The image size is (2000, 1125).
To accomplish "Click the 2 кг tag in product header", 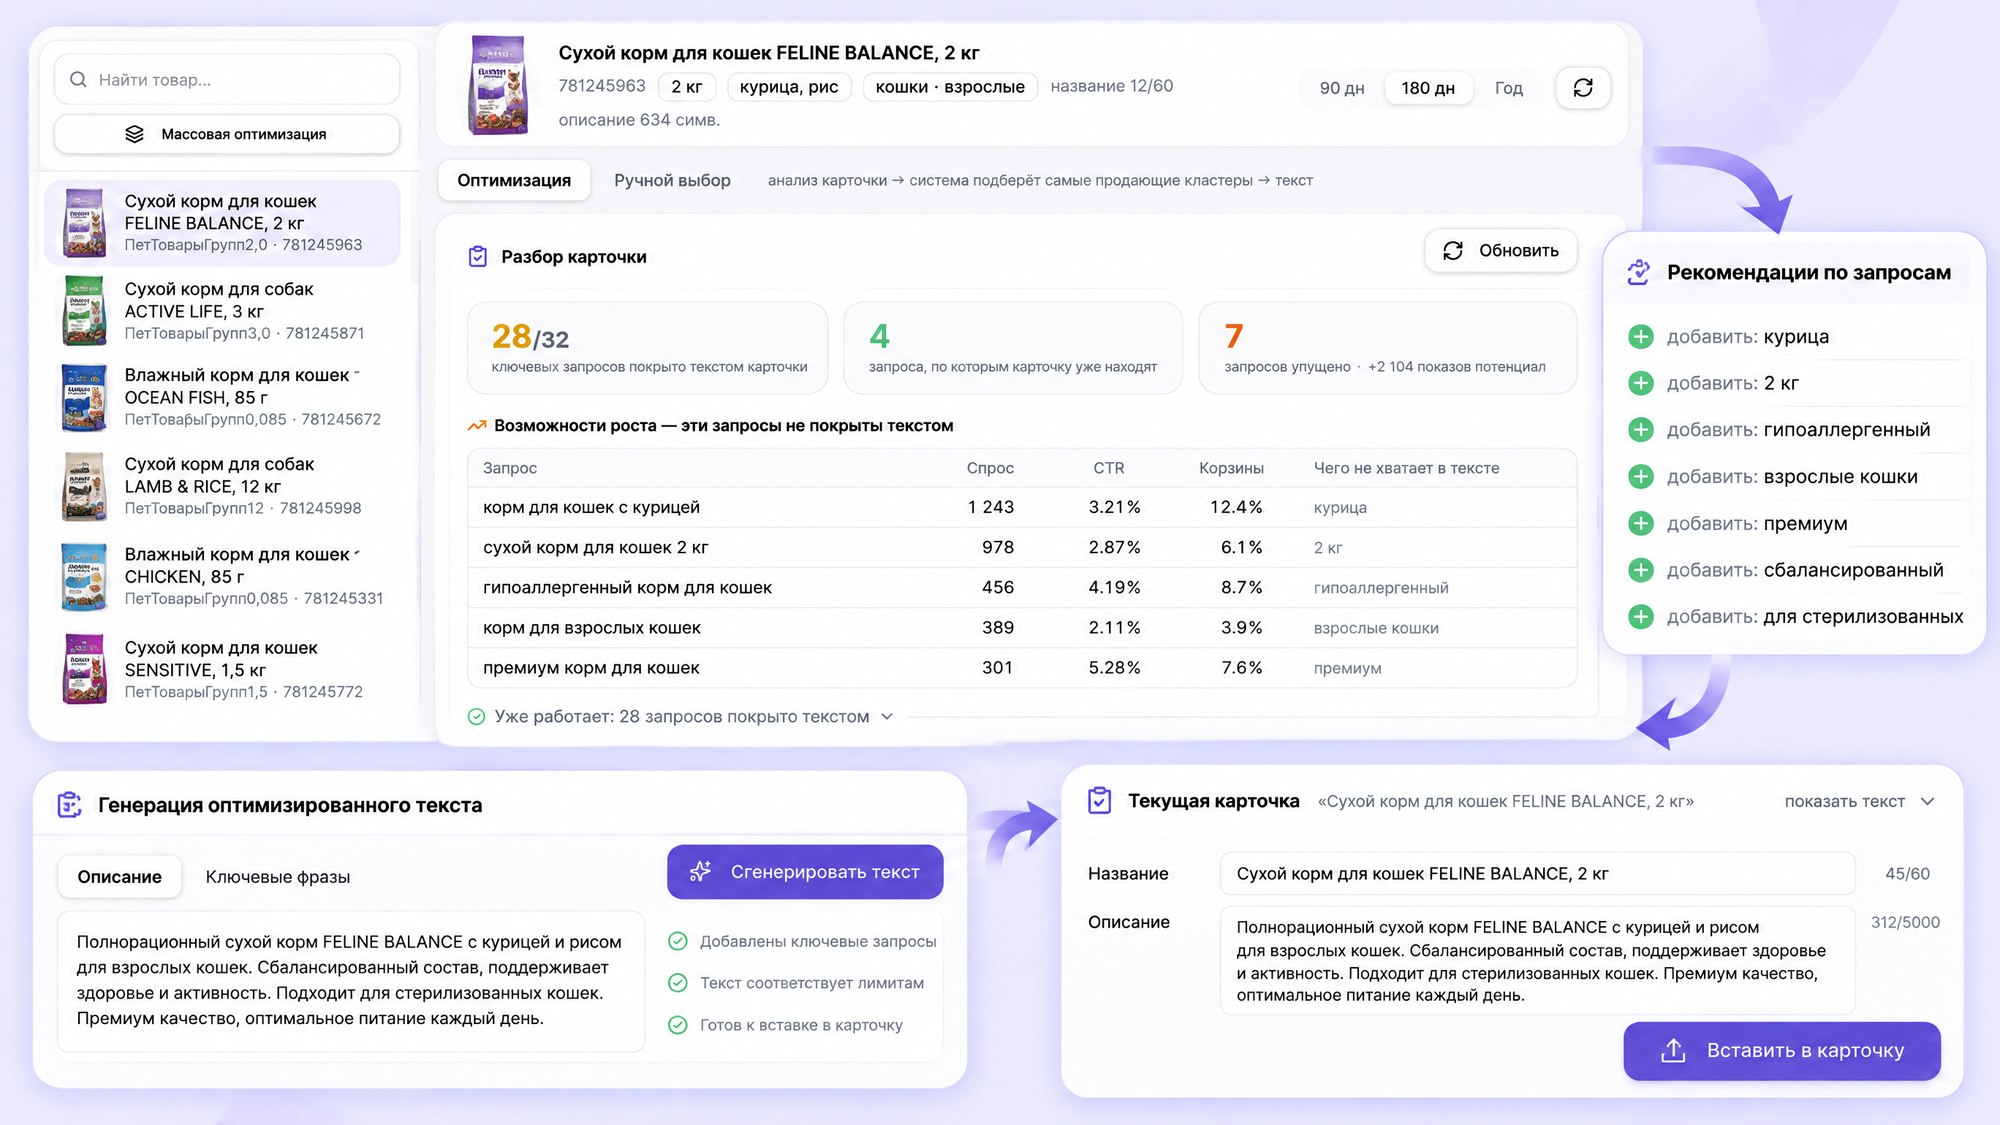I will click(687, 87).
